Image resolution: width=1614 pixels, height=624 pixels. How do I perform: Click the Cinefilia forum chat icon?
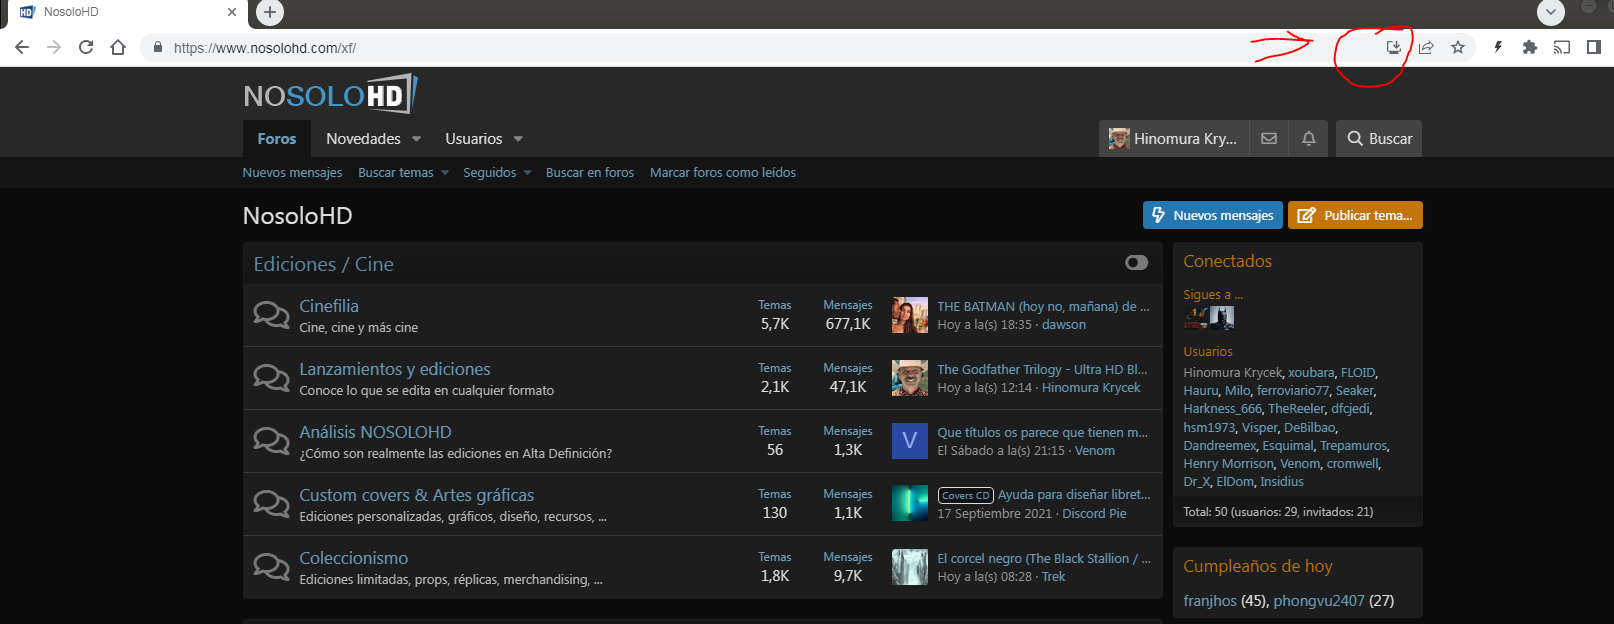tap(271, 315)
